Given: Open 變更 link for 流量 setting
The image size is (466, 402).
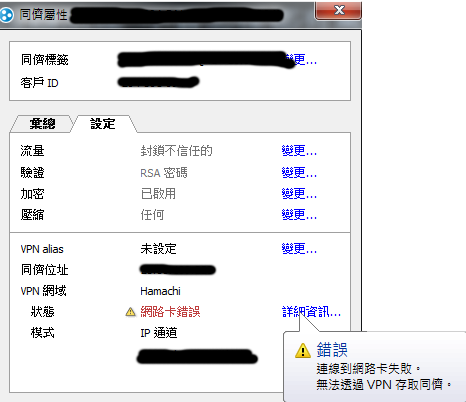Looking at the screenshot, I should [299, 151].
